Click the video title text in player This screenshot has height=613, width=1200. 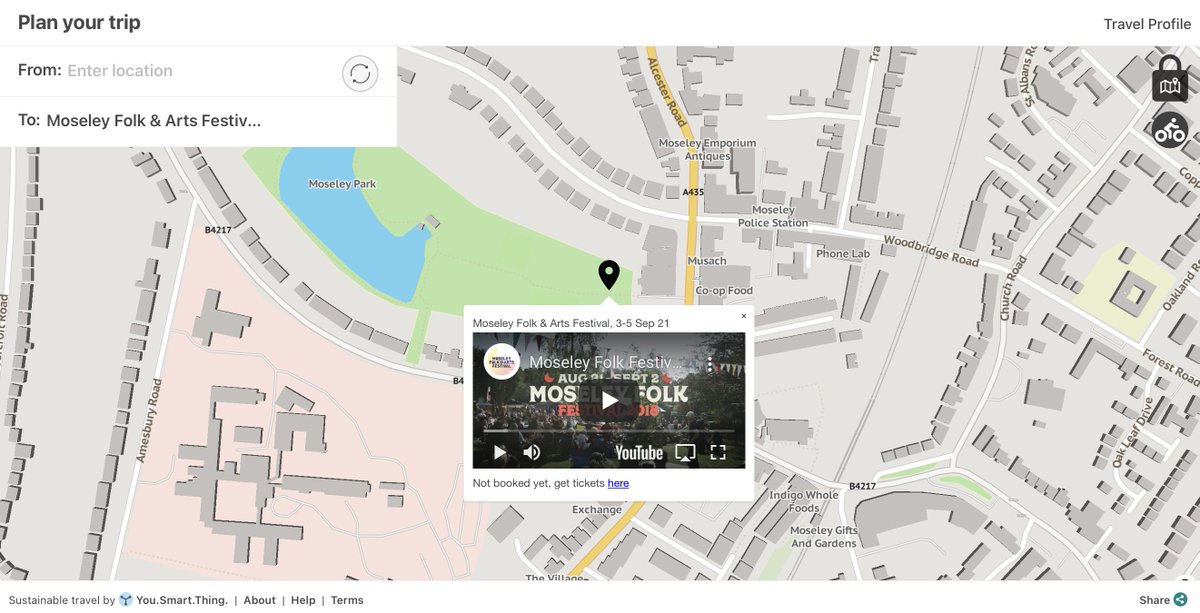(606, 362)
